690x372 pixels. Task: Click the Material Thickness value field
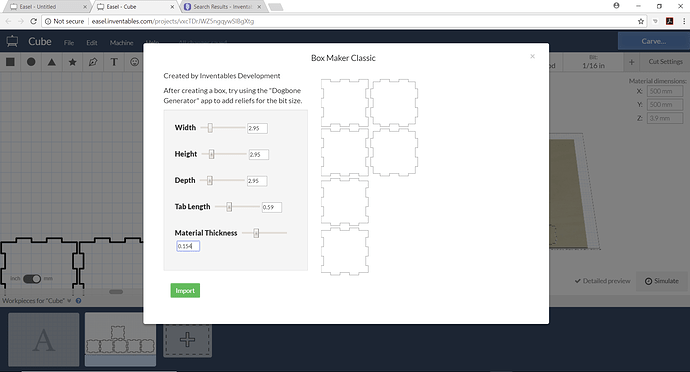pos(188,246)
